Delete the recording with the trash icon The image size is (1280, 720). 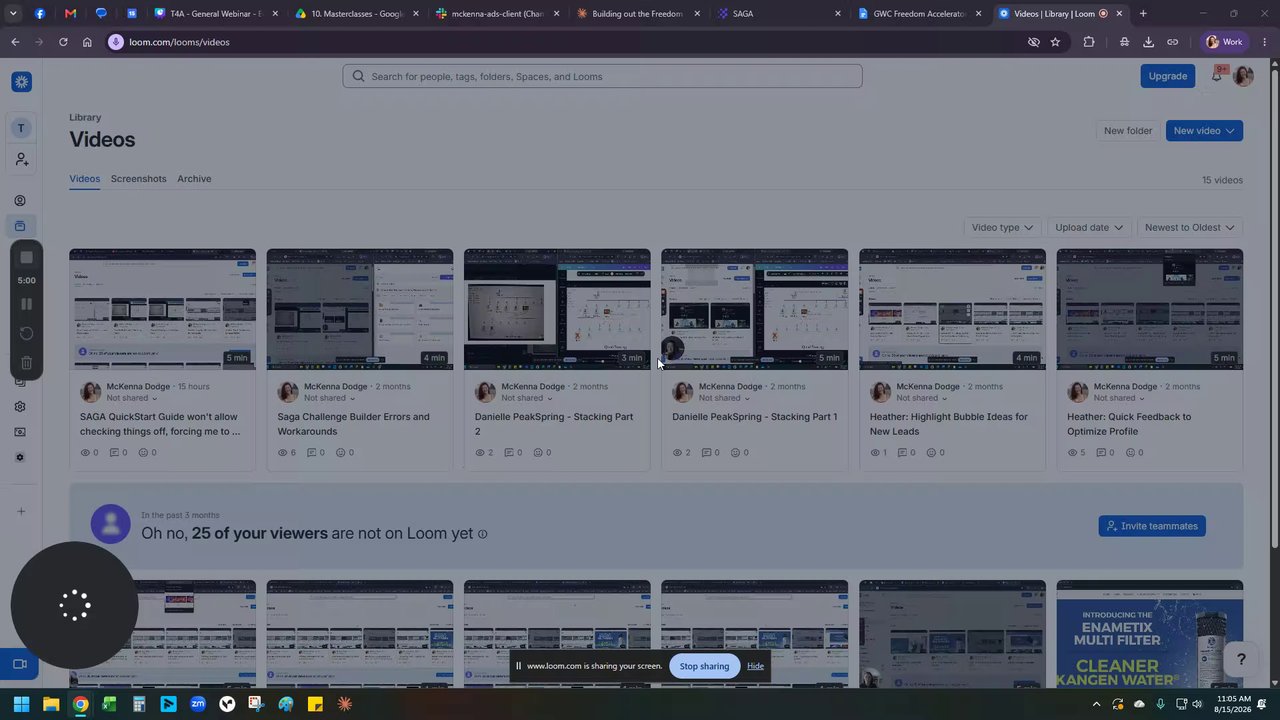(x=26, y=363)
